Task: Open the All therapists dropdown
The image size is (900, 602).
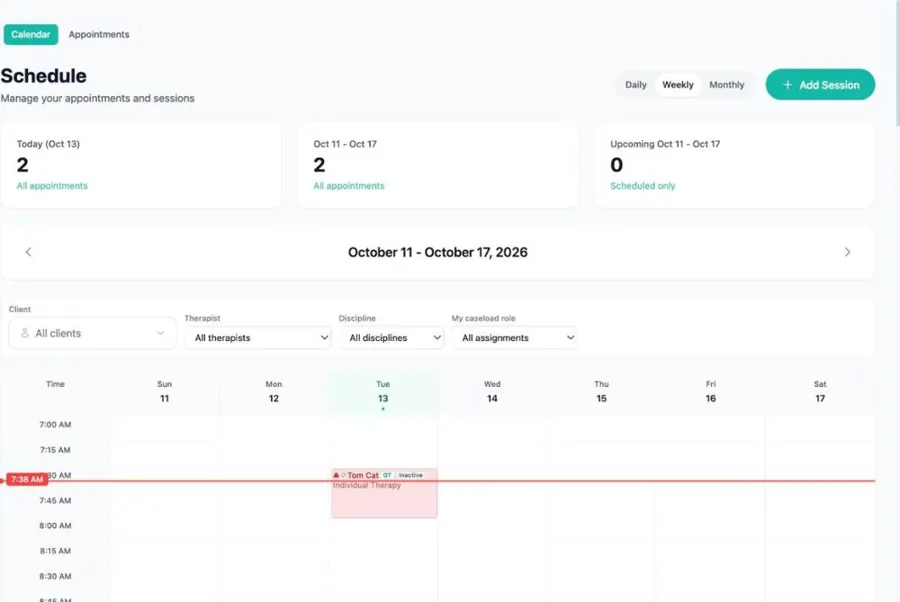Action: pyautogui.click(x=258, y=337)
